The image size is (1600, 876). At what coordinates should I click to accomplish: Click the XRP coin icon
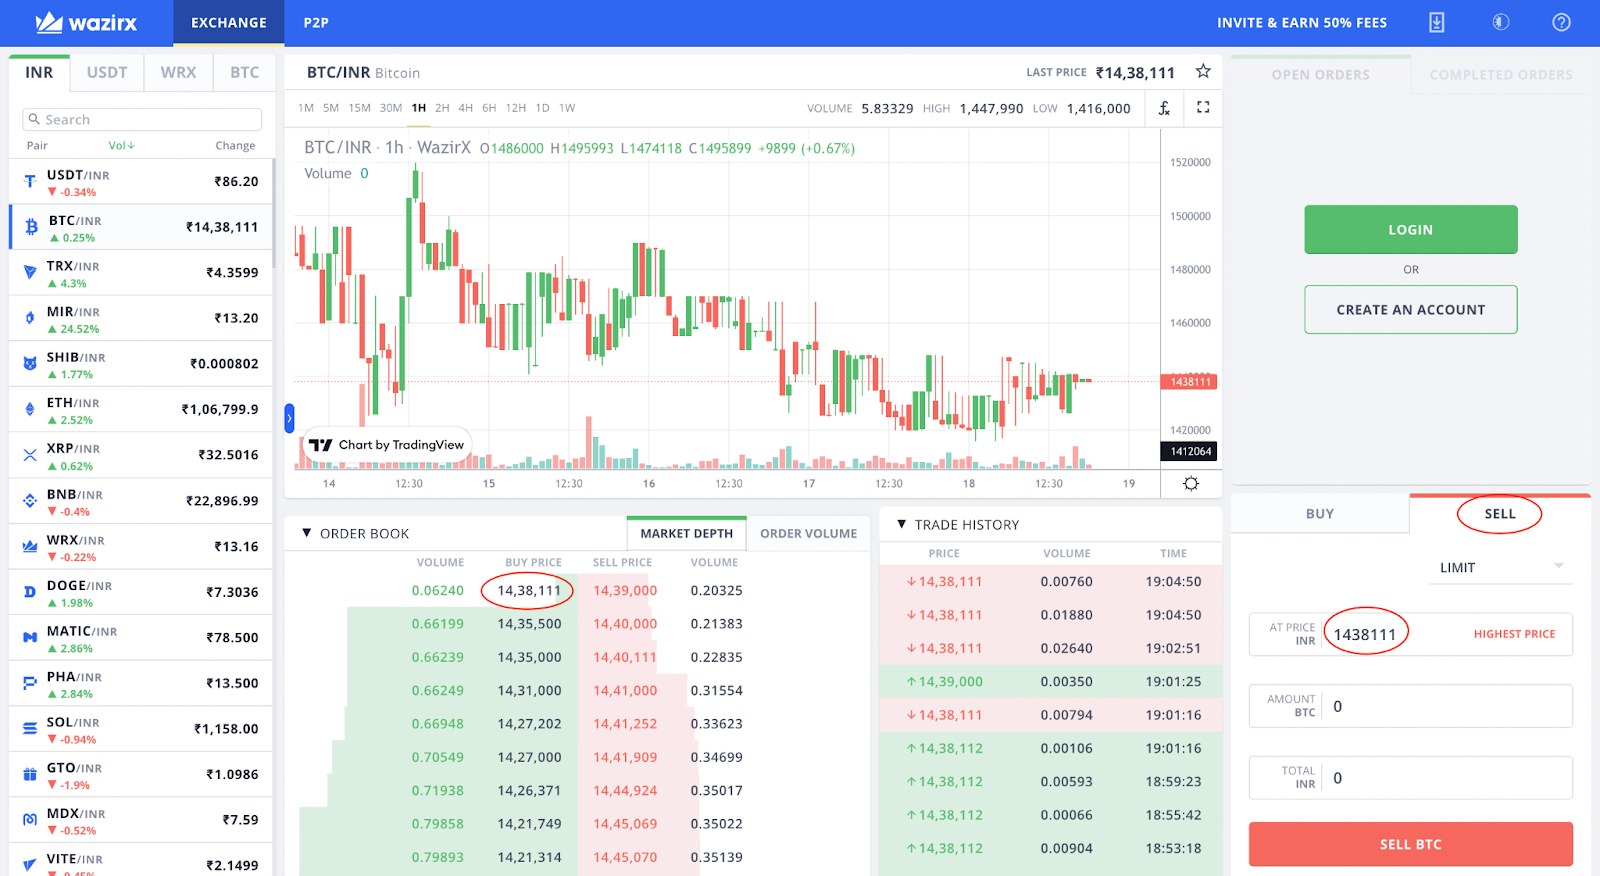click(30, 456)
